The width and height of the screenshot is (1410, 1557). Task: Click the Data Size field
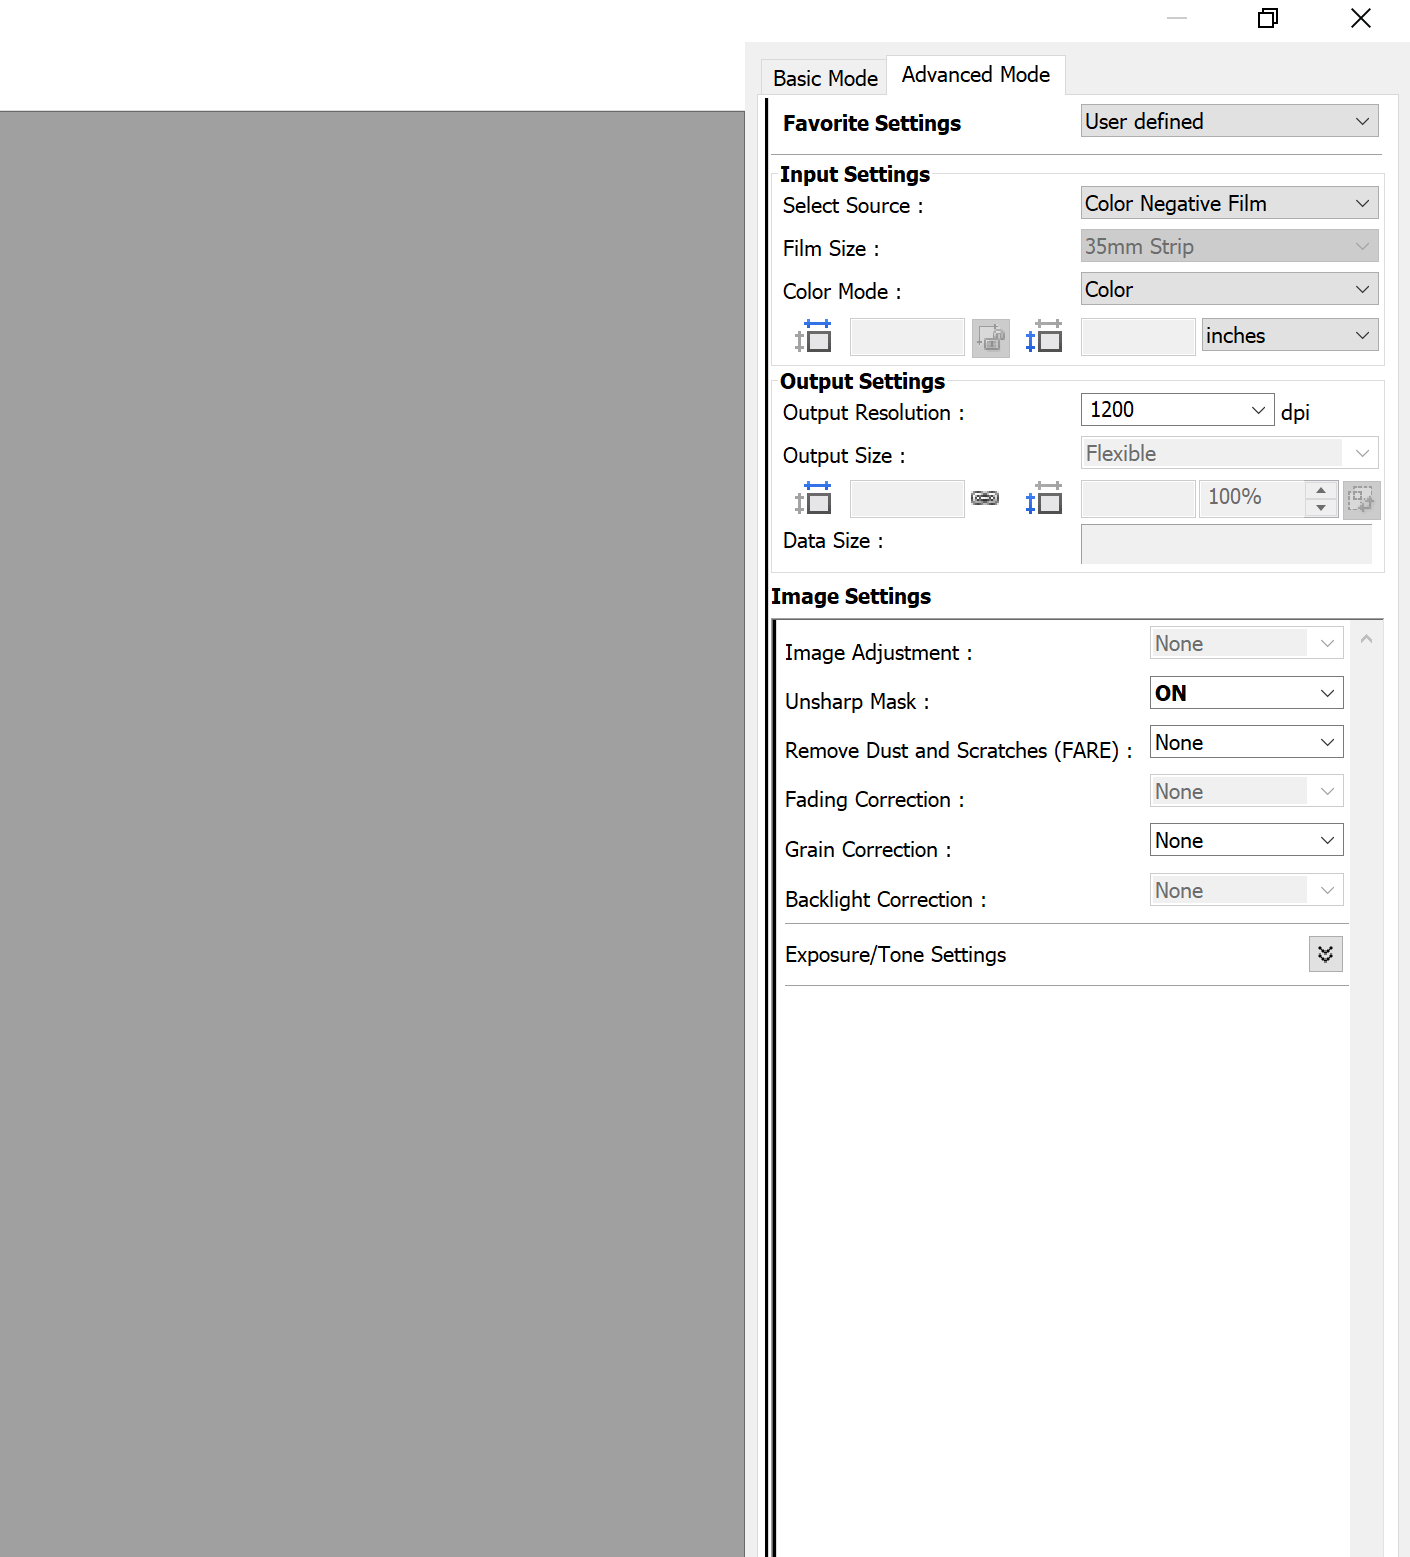point(1226,544)
